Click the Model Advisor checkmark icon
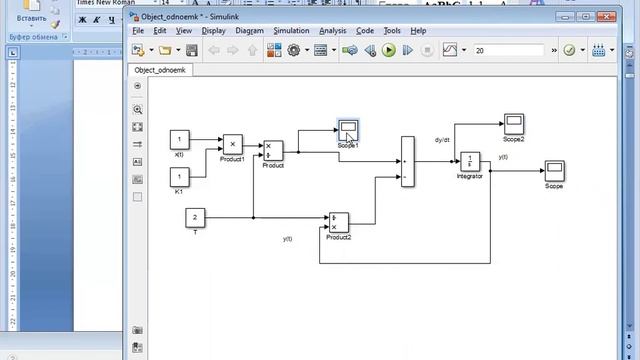Image resolution: width=640 pixels, height=360 pixels. tap(569, 50)
